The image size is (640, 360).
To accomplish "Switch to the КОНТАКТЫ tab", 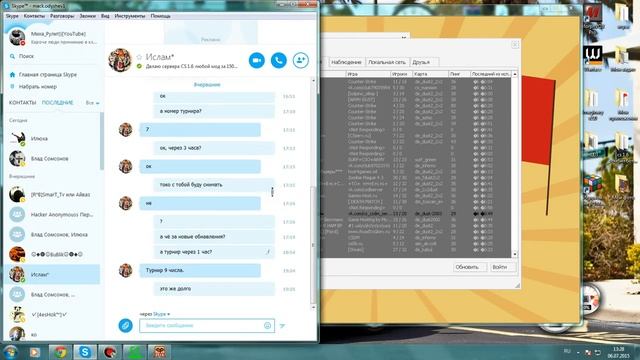I will click(22, 103).
